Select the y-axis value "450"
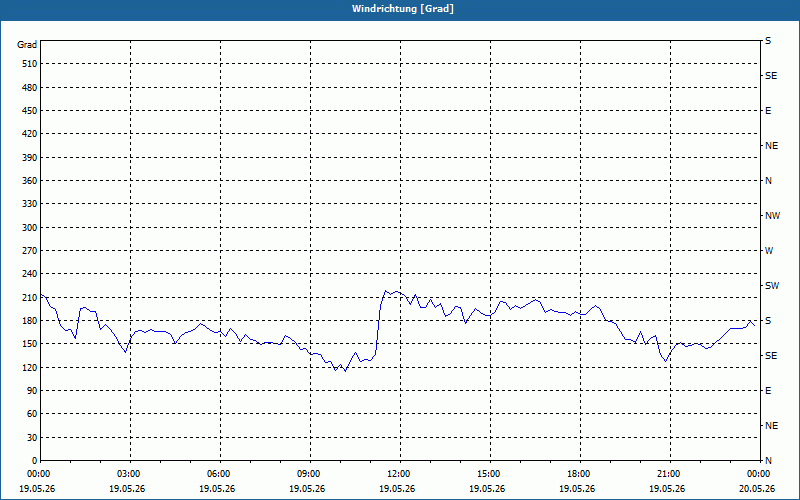 [30, 111]
